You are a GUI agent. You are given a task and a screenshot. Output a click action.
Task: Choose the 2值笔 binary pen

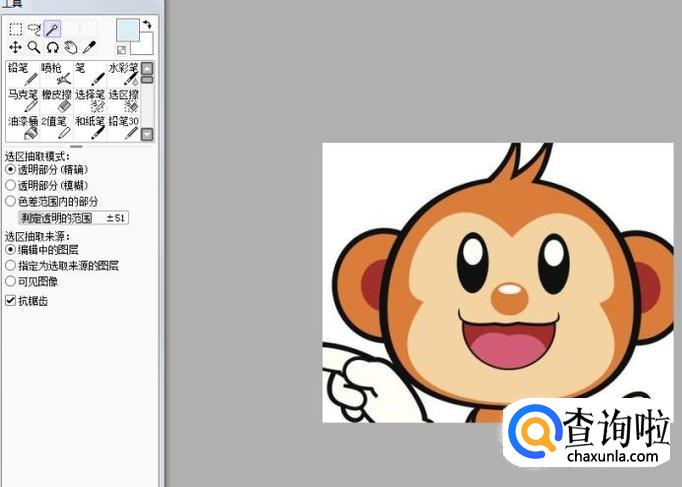click(56, 127)
